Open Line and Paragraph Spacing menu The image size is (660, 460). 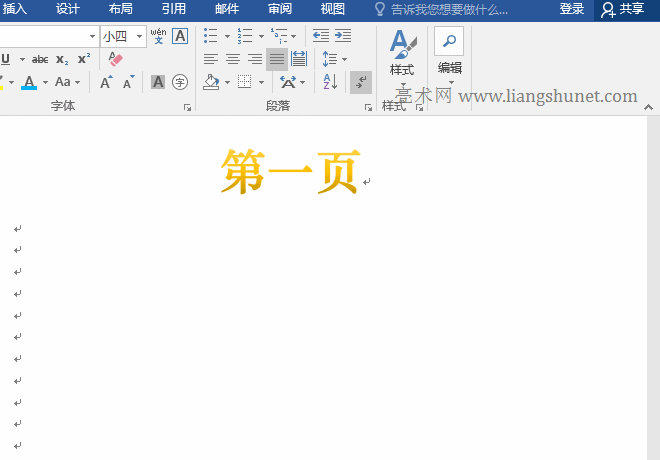(x=334, y=59)
